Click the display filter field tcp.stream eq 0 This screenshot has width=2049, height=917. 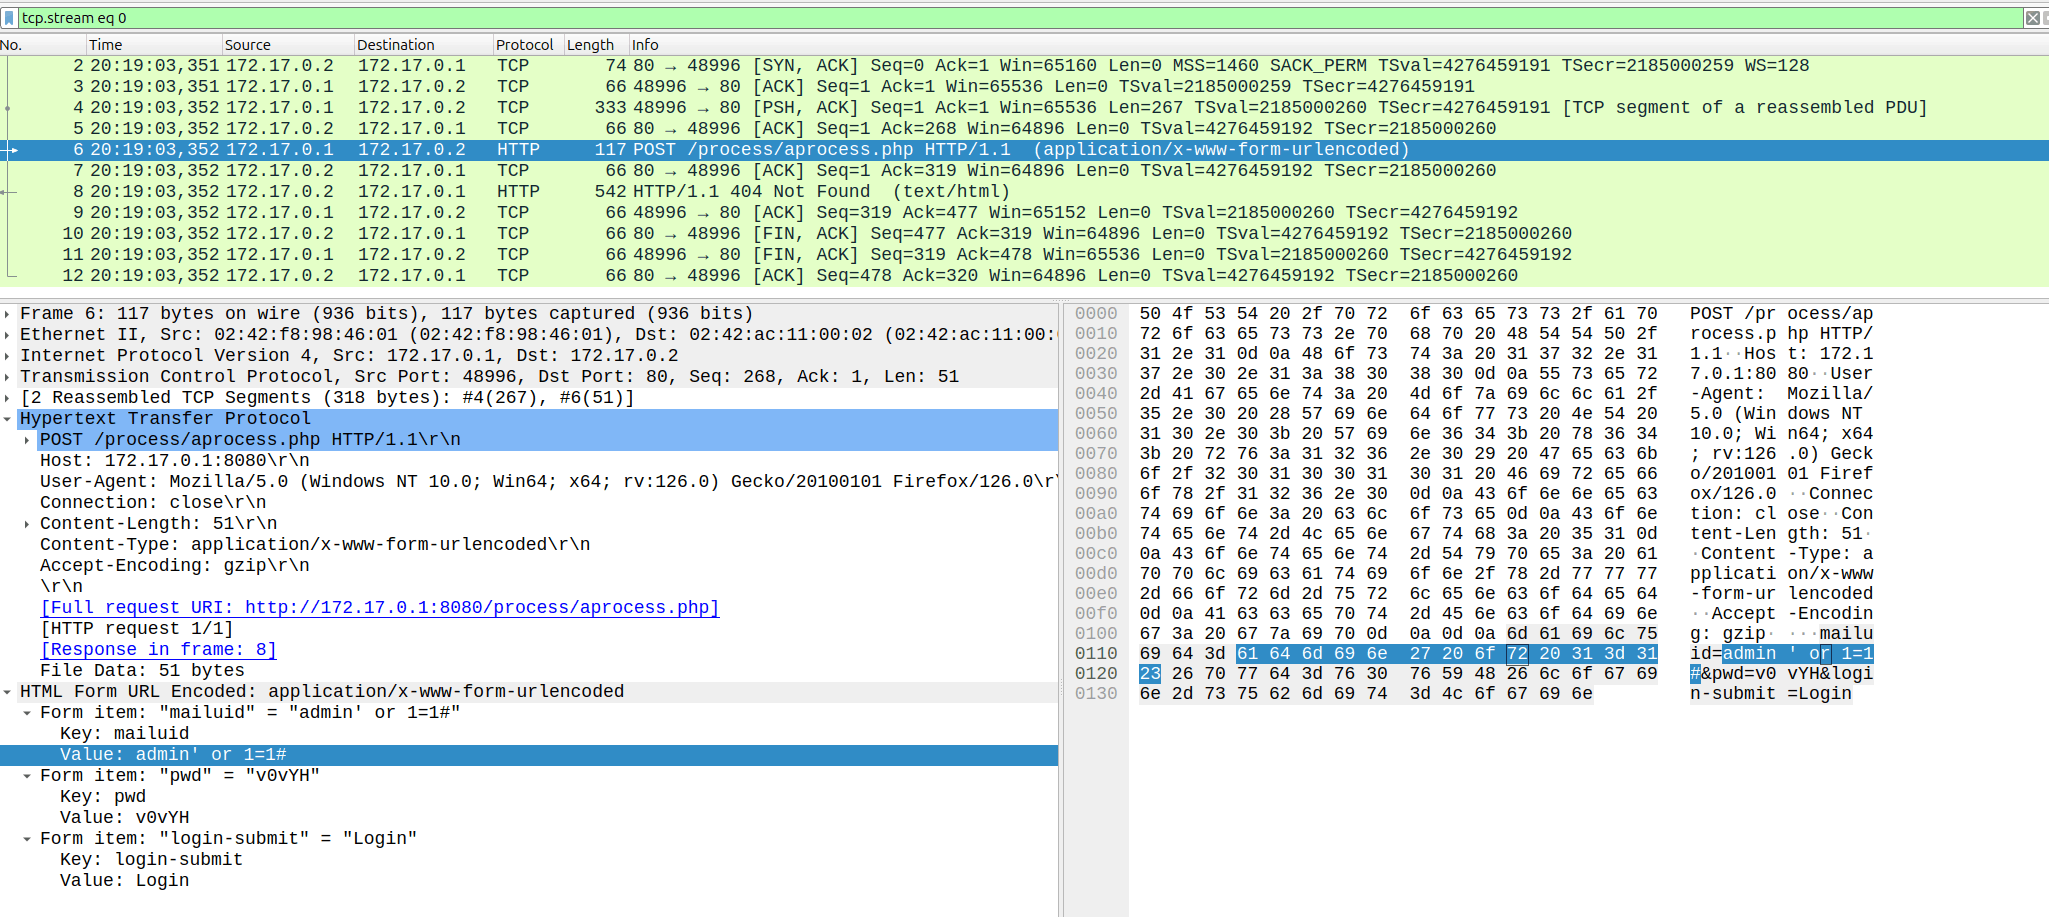[x=1020, y=18]
